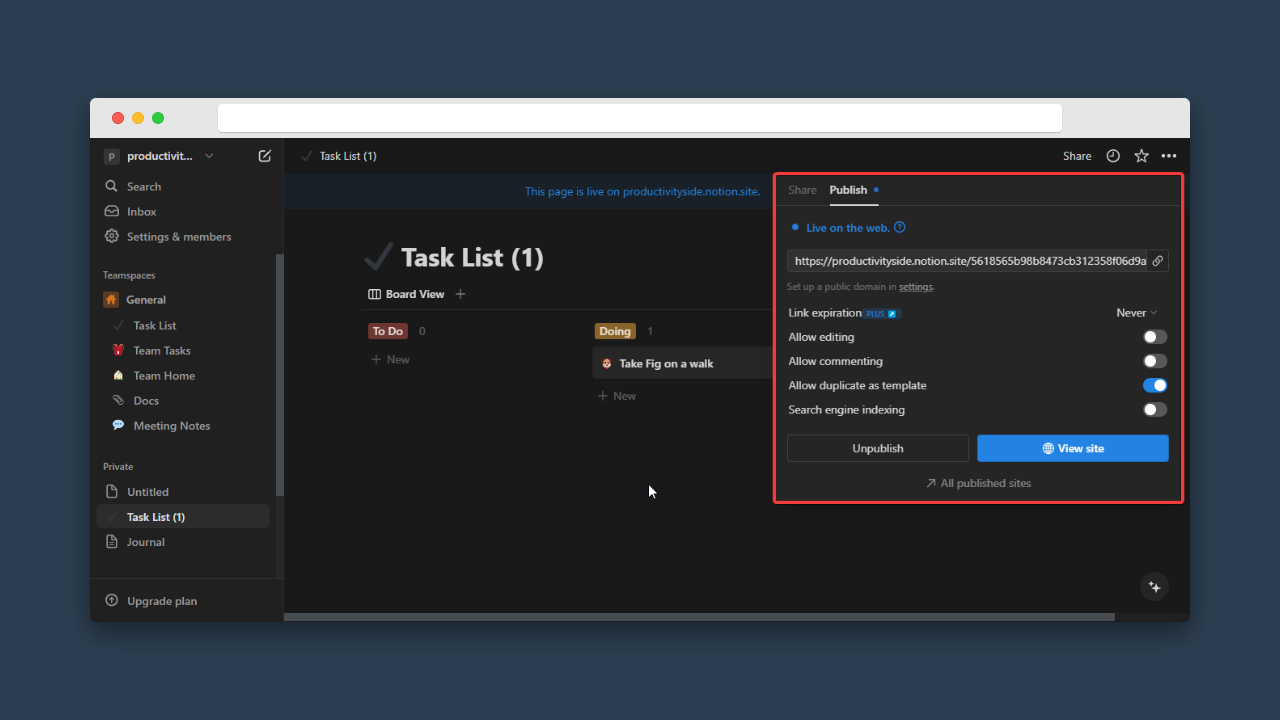This screenshot has height=720, width=1280.
Task: Open the Notion AI sparkle button
Action: [1154, 587]
